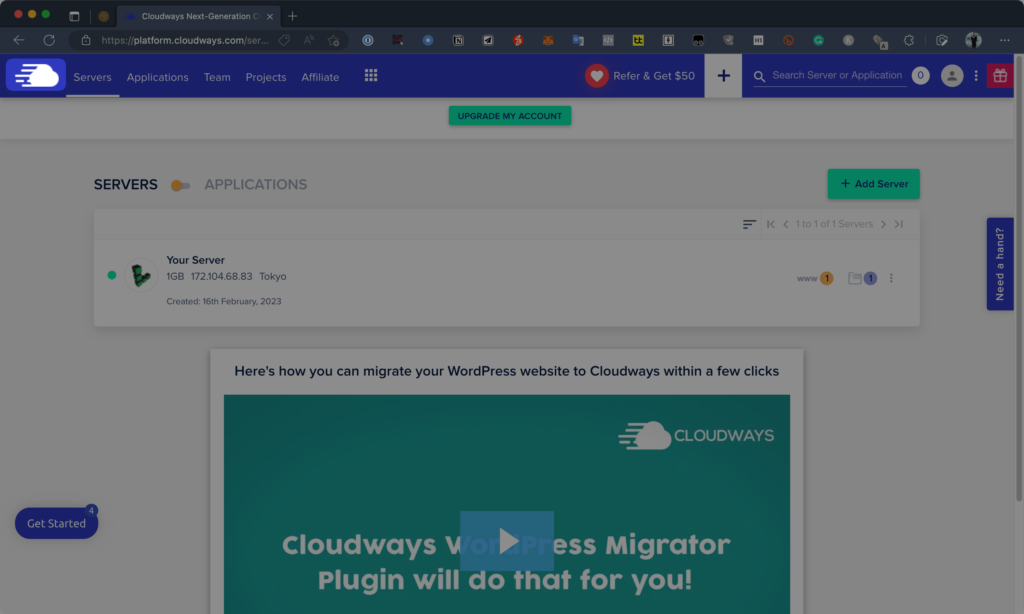Open the browser three-dots settings menu
The width and height of the screenshot is (1024, 614).
pos(1004,40)
